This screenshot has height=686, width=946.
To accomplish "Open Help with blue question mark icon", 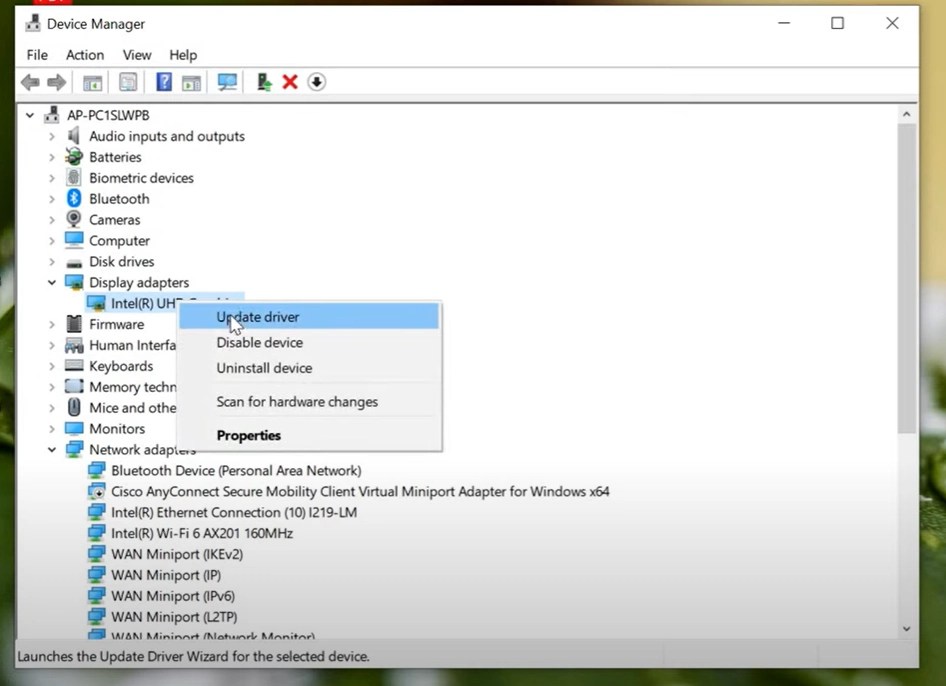I will (163, 82).
